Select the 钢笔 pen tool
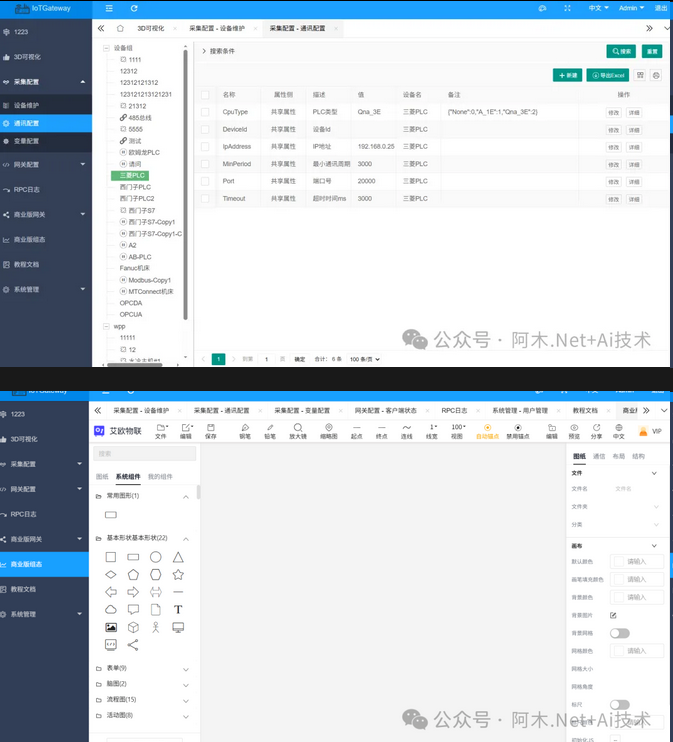This screenshot has width=673, height=742. (244, 431)
